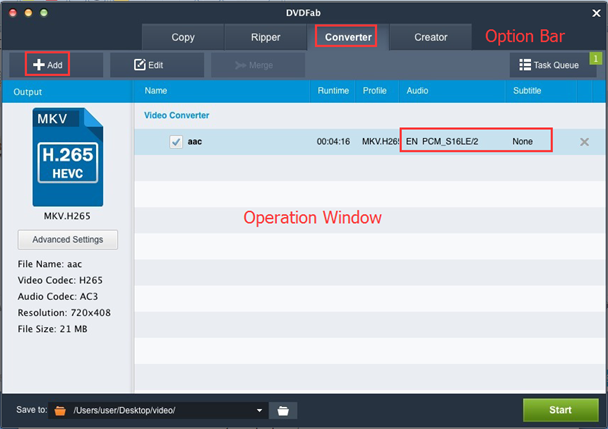Screen dimensions: 608x429
Task: Click the File Name: aac info
Action: pos(50,264)
